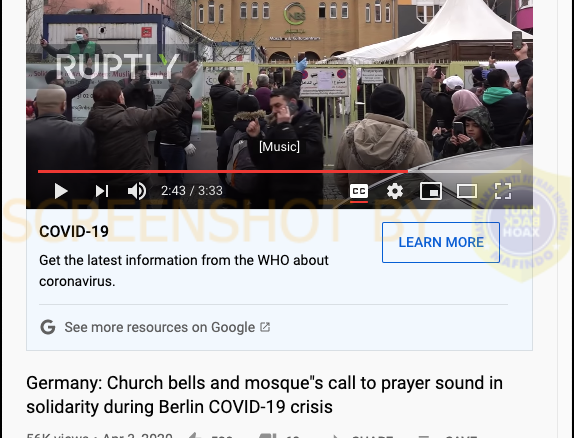Enter fullscreen mode
The height and width of the screenshot is (438, 574).
[x=503, y=191]
